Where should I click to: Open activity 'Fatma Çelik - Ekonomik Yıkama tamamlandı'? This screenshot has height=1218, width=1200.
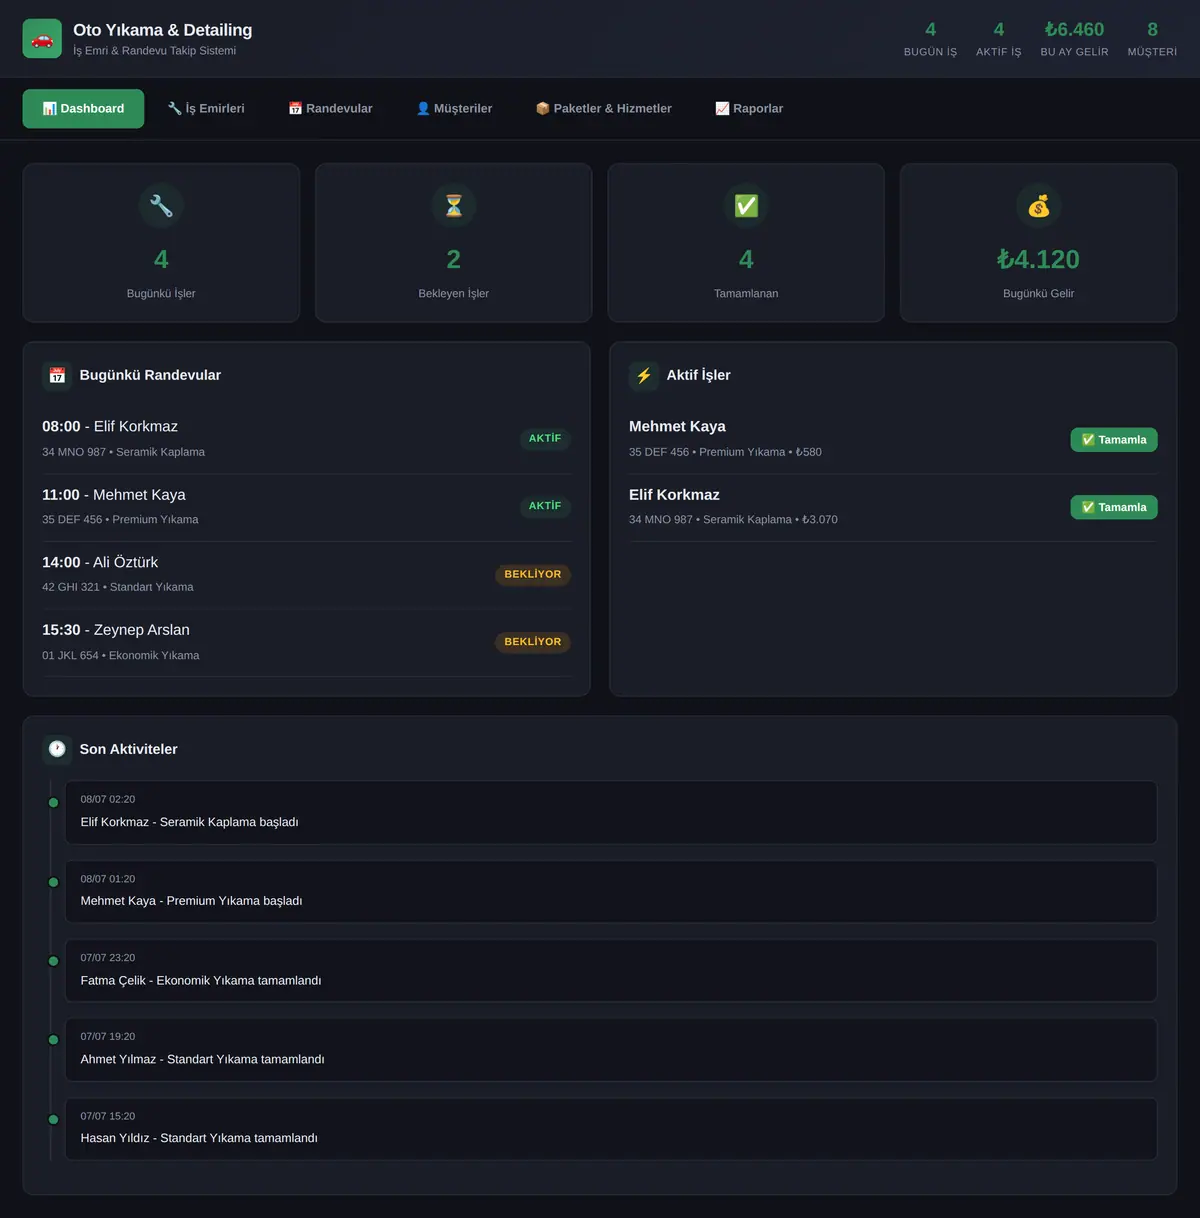pyautogui.click(x=611, y=971)
